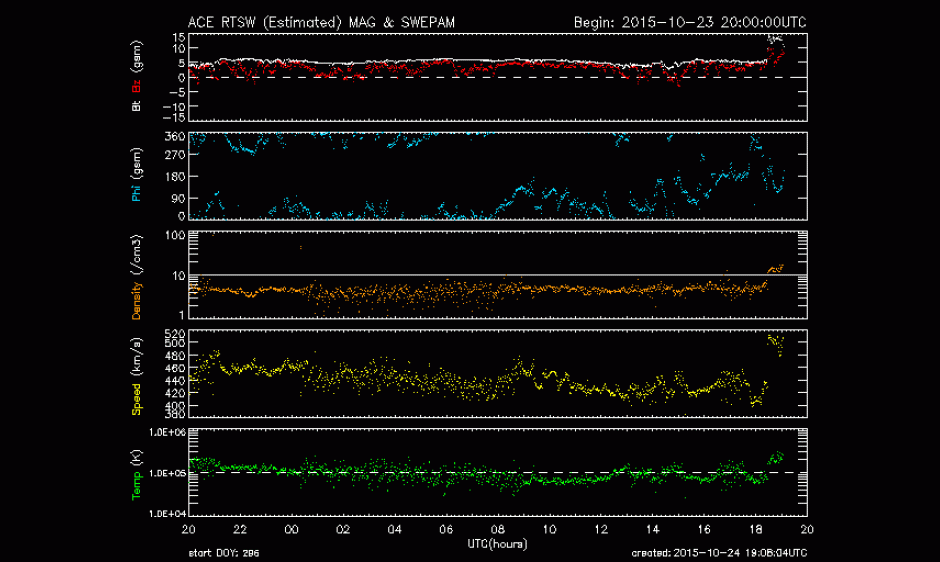Screen dimensions: 940x562
Task: Click the 100 tick on Density axis
Action: (x=174, y=235)
